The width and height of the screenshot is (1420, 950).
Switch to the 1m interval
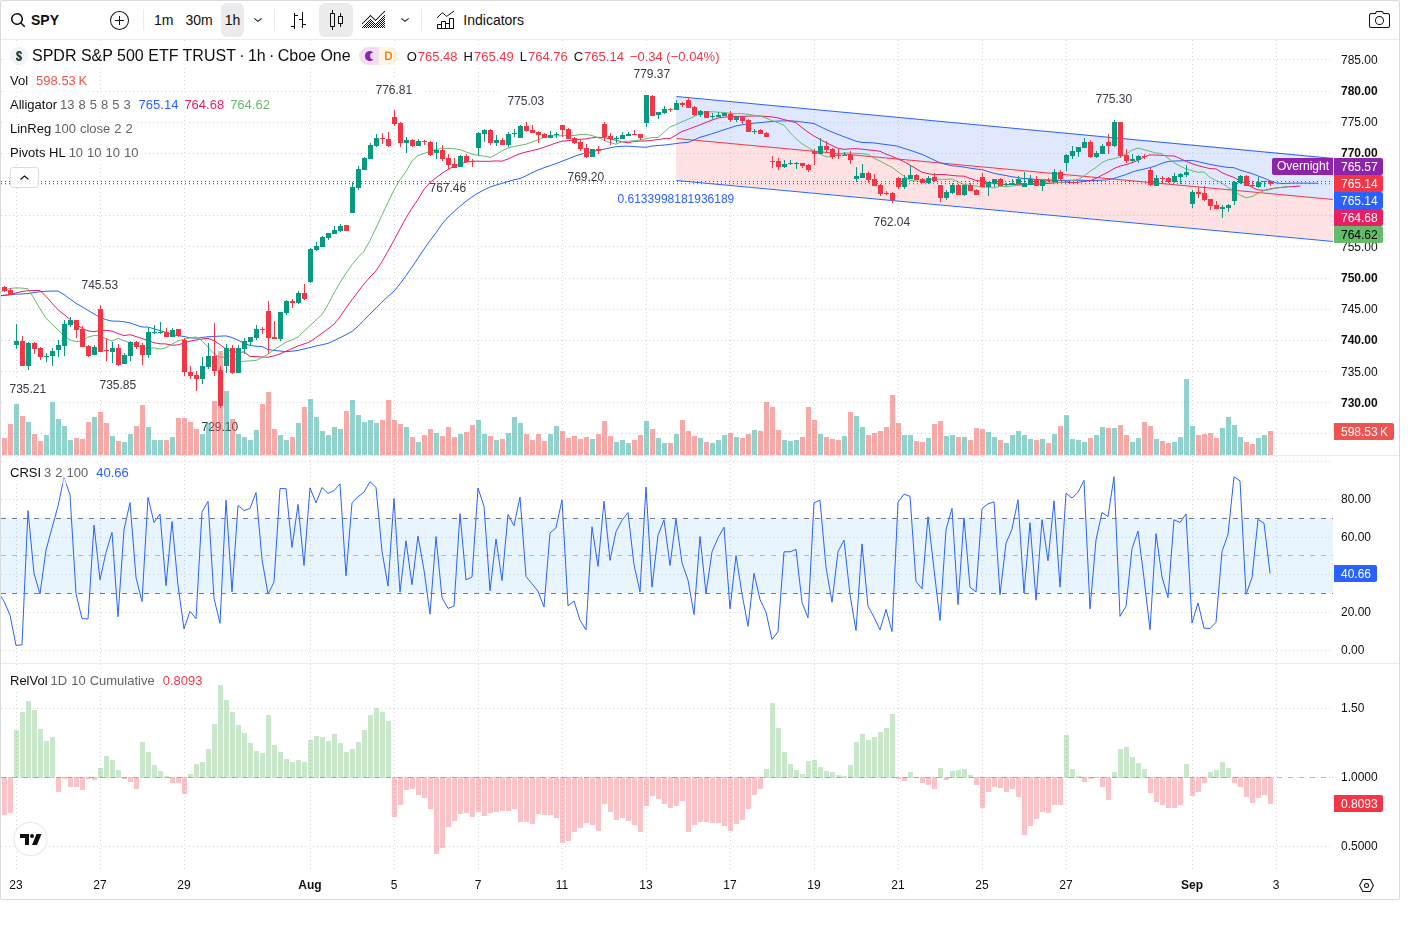(x=164, y=20)
